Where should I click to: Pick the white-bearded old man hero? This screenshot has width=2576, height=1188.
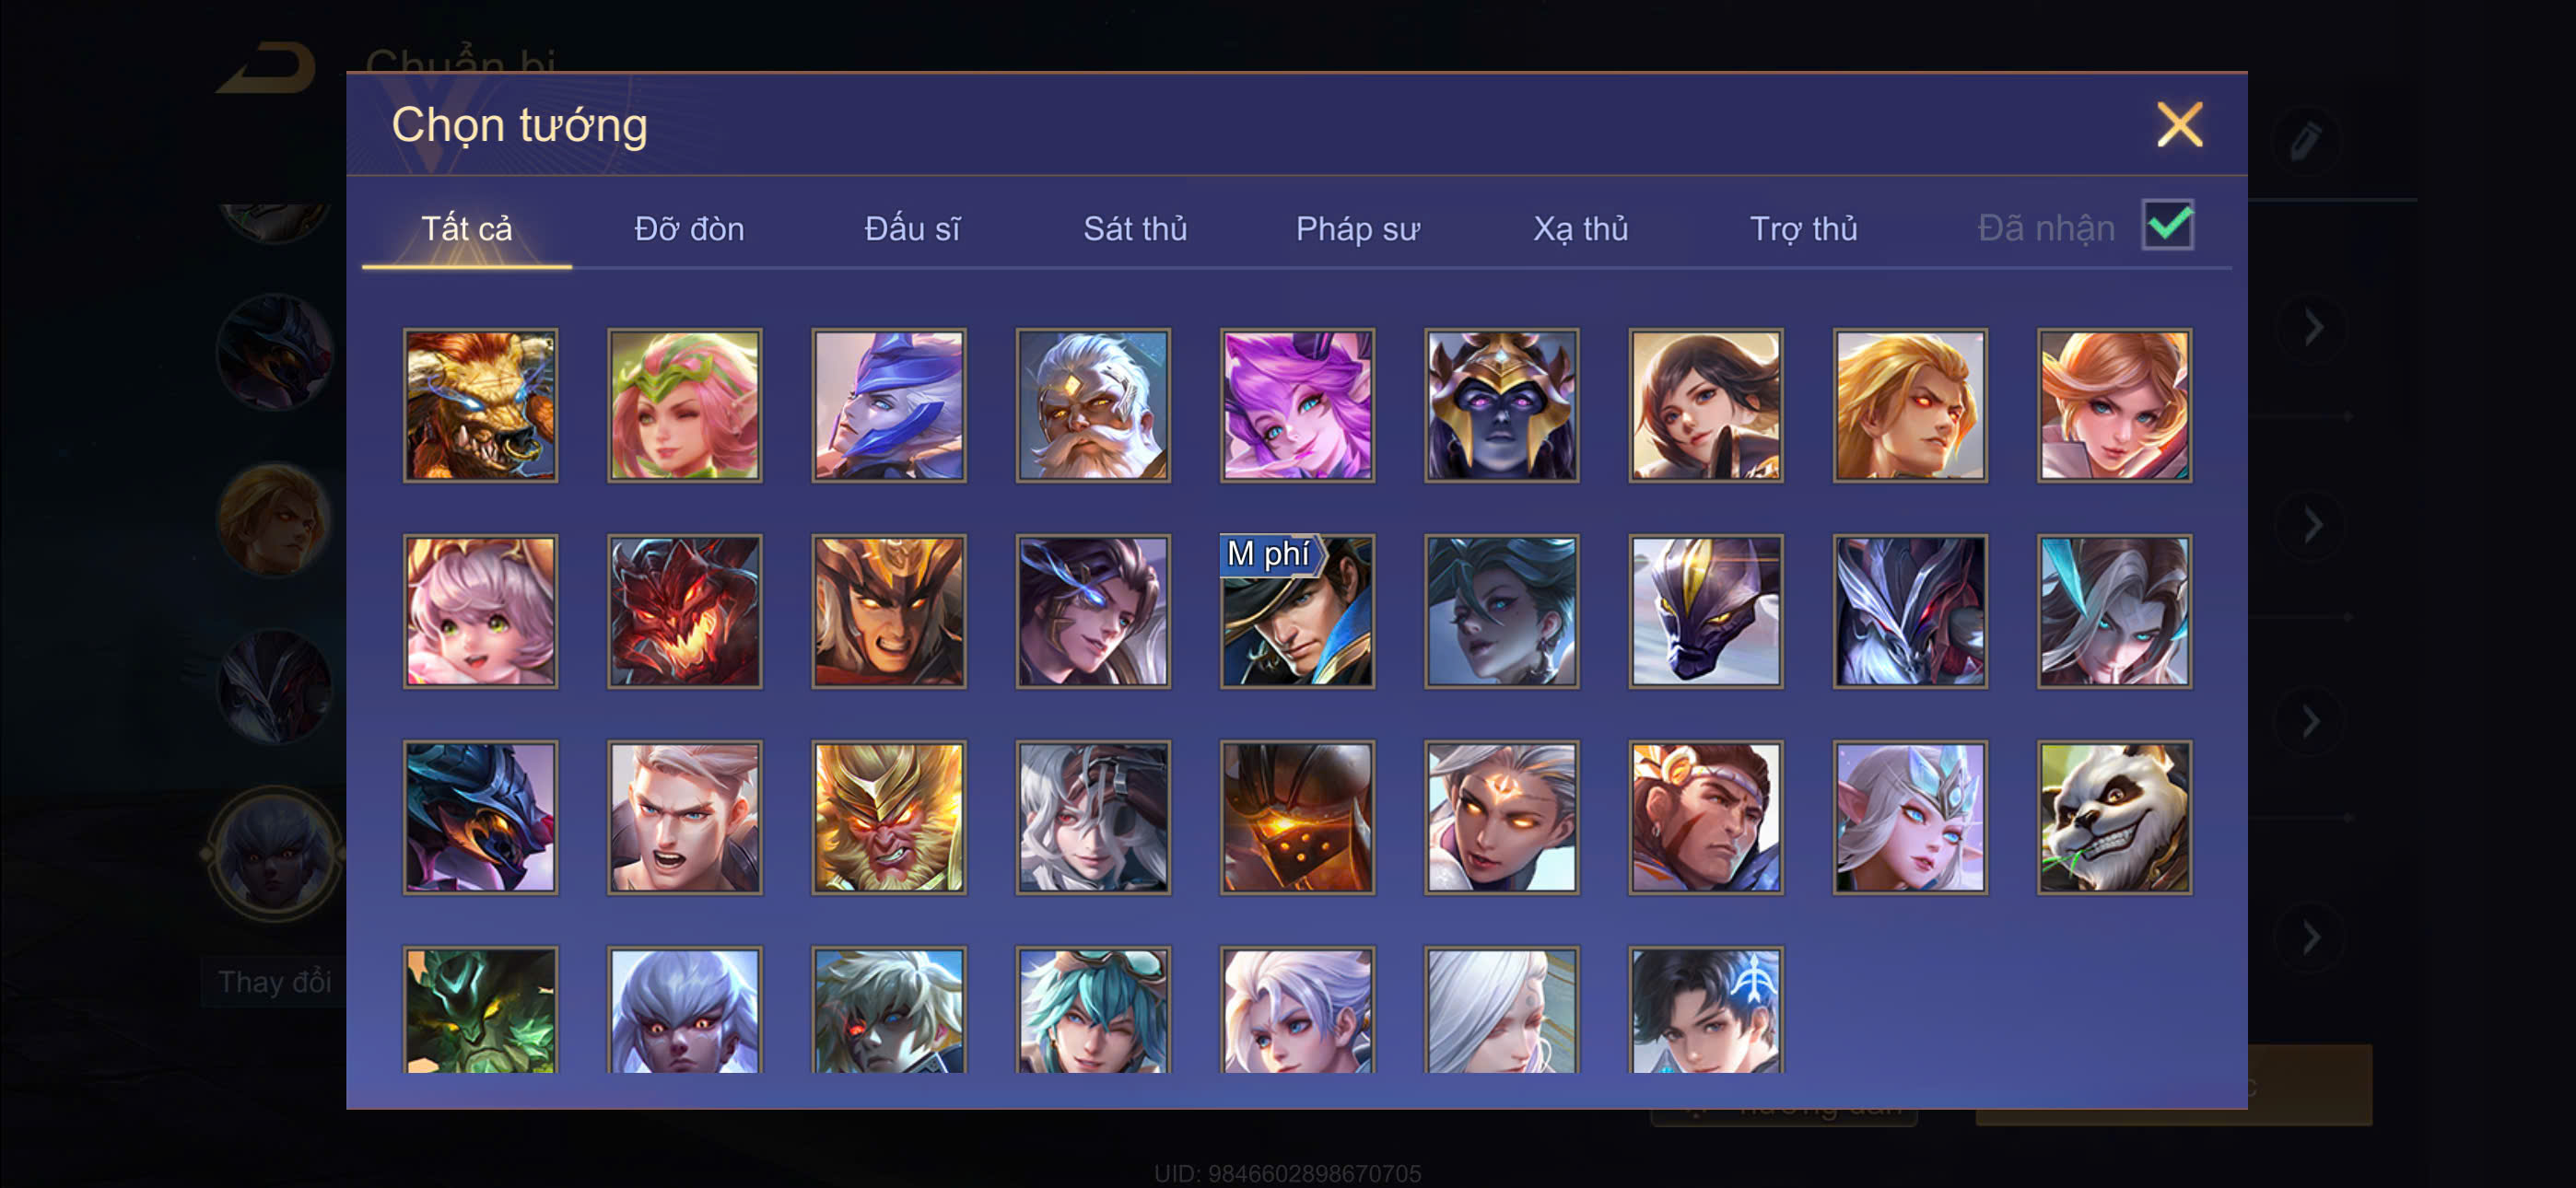1093,405
